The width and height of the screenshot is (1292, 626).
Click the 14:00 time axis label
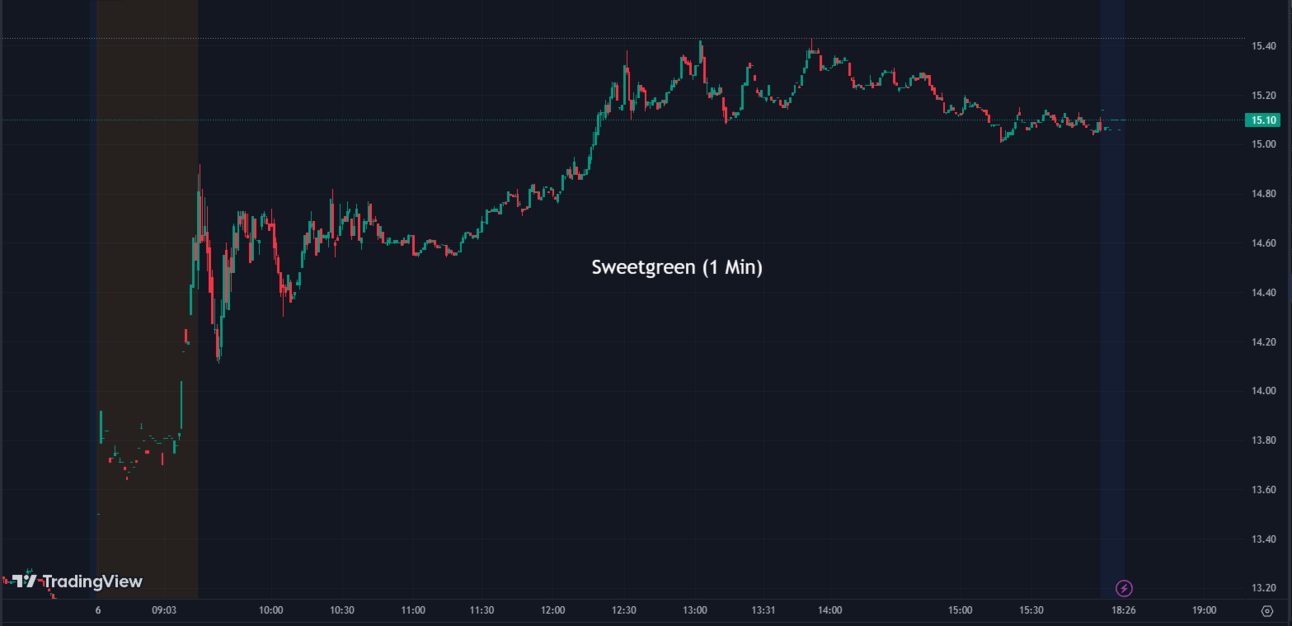pos(829,610)
